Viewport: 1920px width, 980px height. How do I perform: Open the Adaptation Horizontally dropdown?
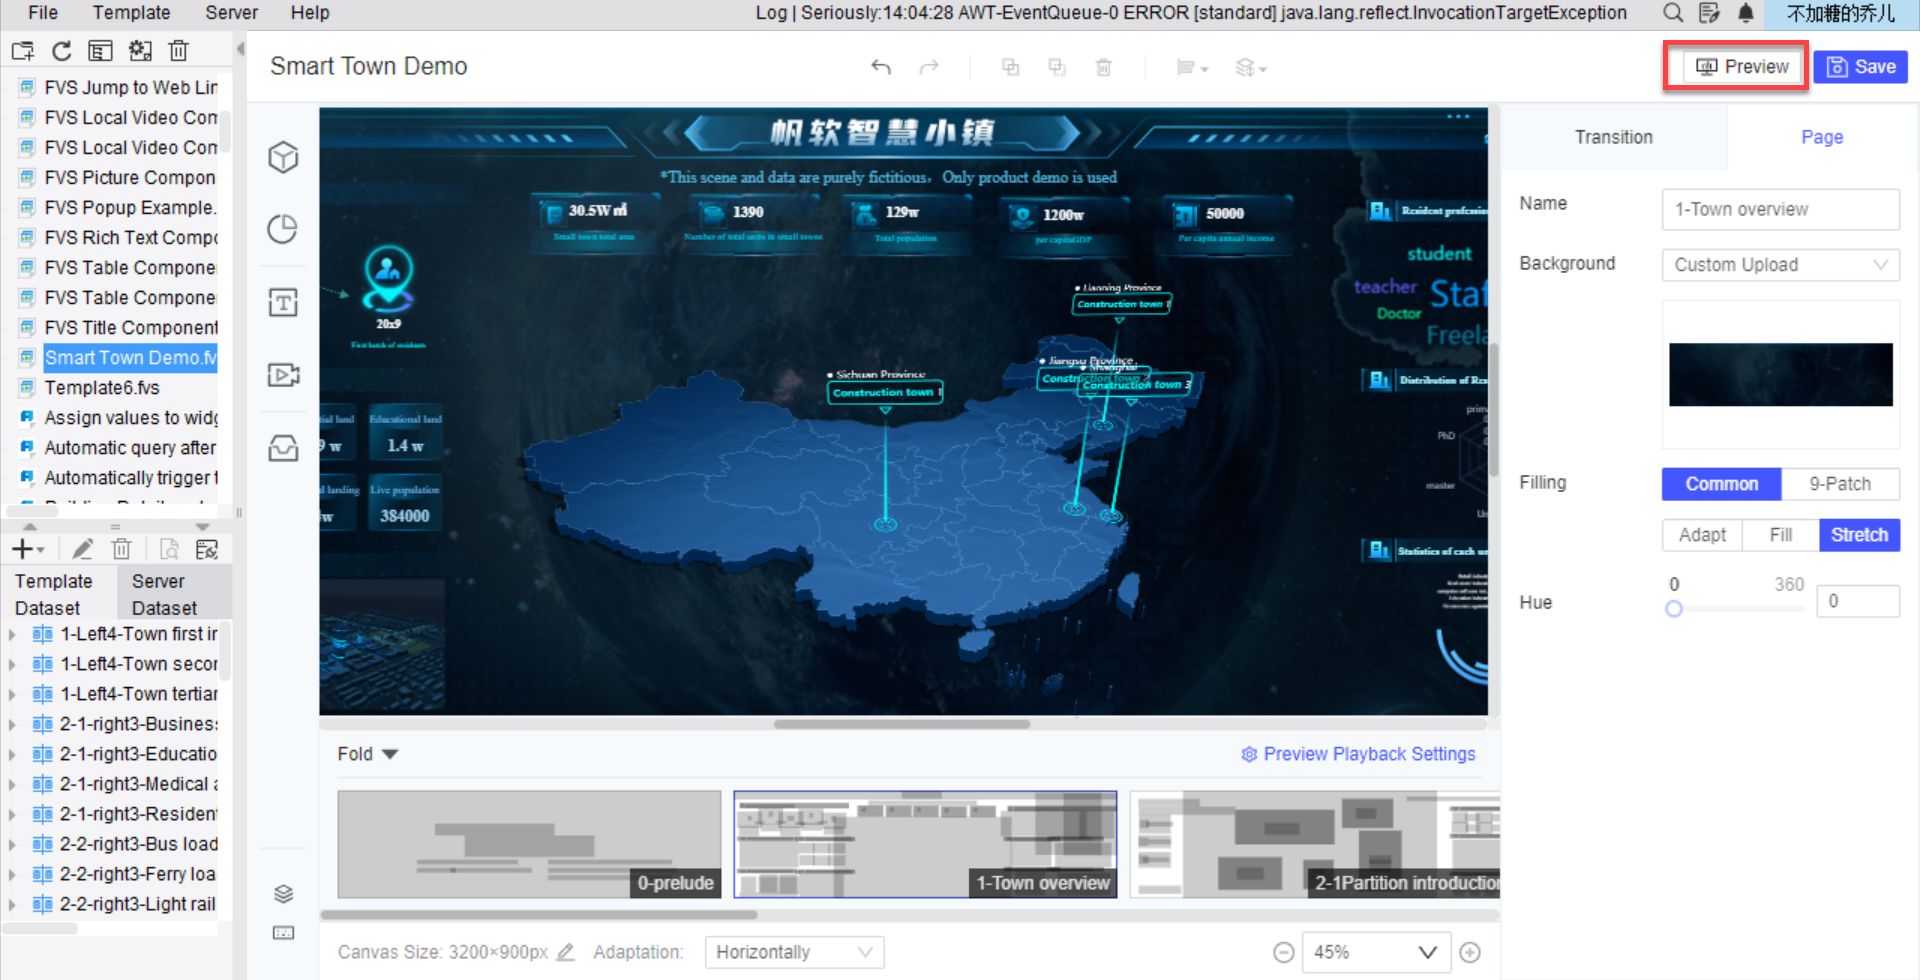(793, 951)
